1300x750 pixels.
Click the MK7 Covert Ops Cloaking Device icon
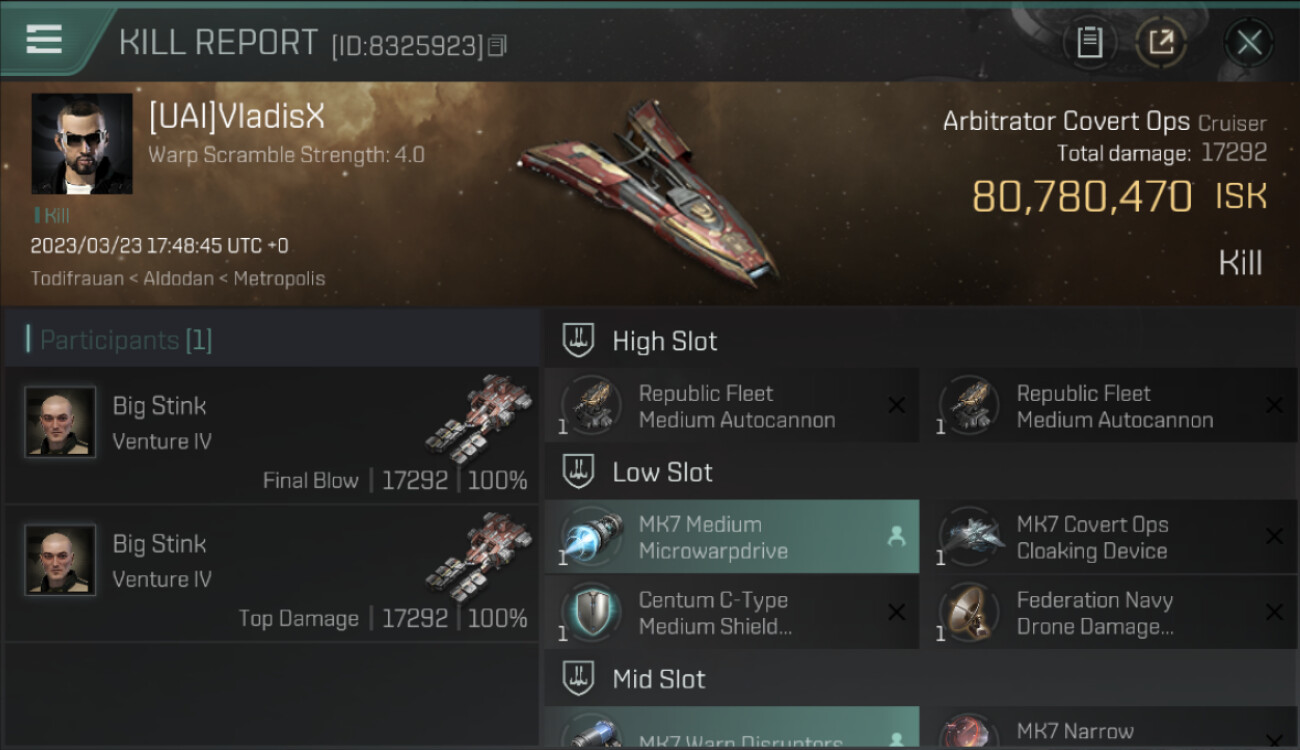(969, 537)
